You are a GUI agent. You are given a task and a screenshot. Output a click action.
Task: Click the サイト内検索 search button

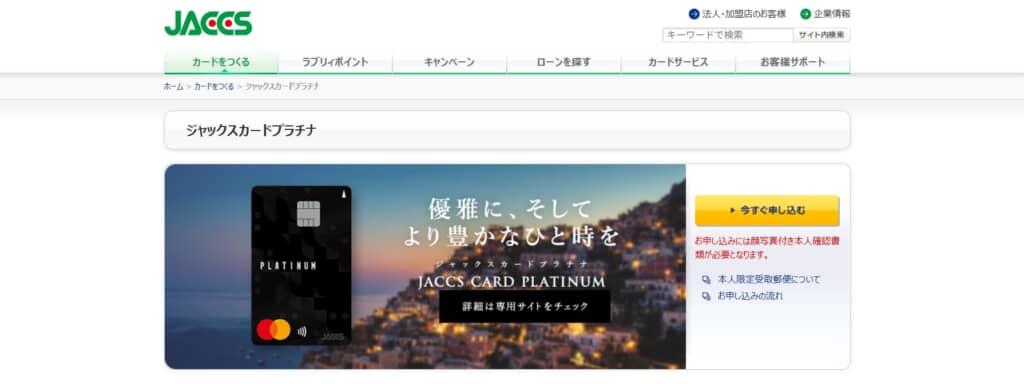point(822,35)
